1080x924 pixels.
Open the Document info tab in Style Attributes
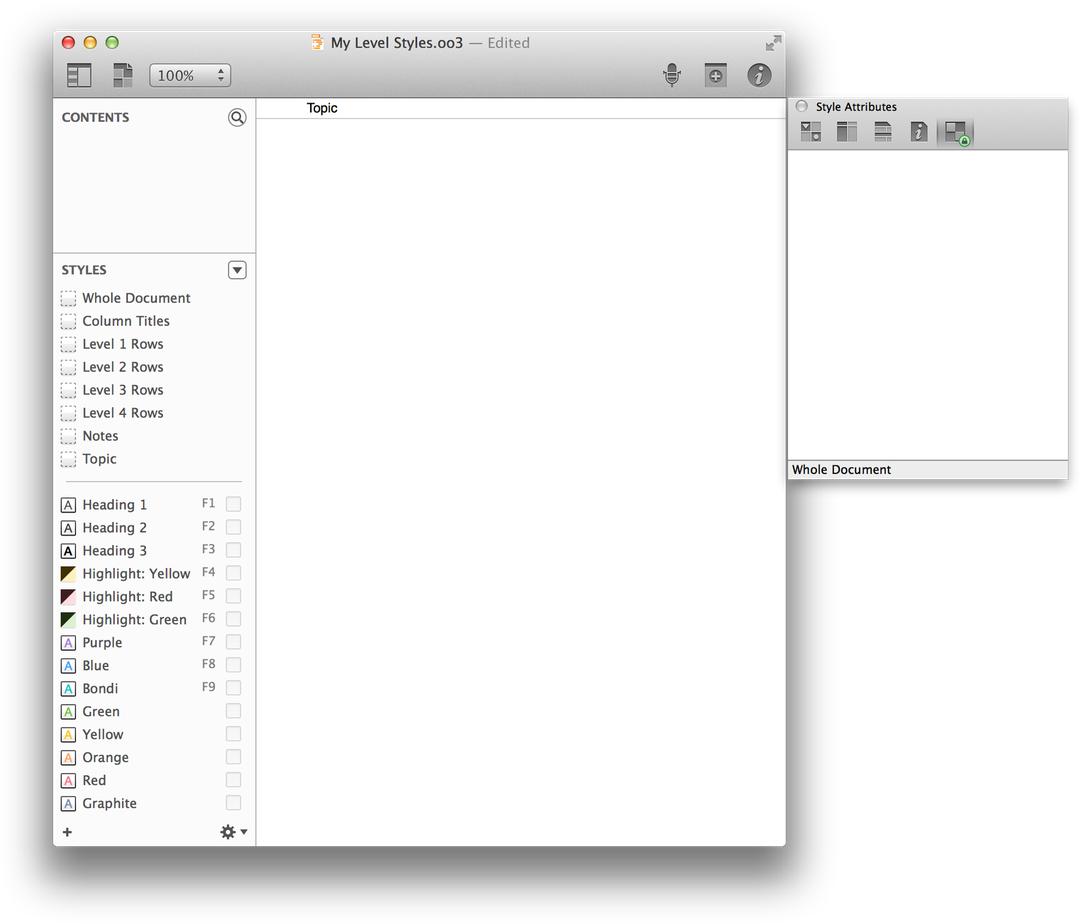pyautogui.click(x=919, y=131)
